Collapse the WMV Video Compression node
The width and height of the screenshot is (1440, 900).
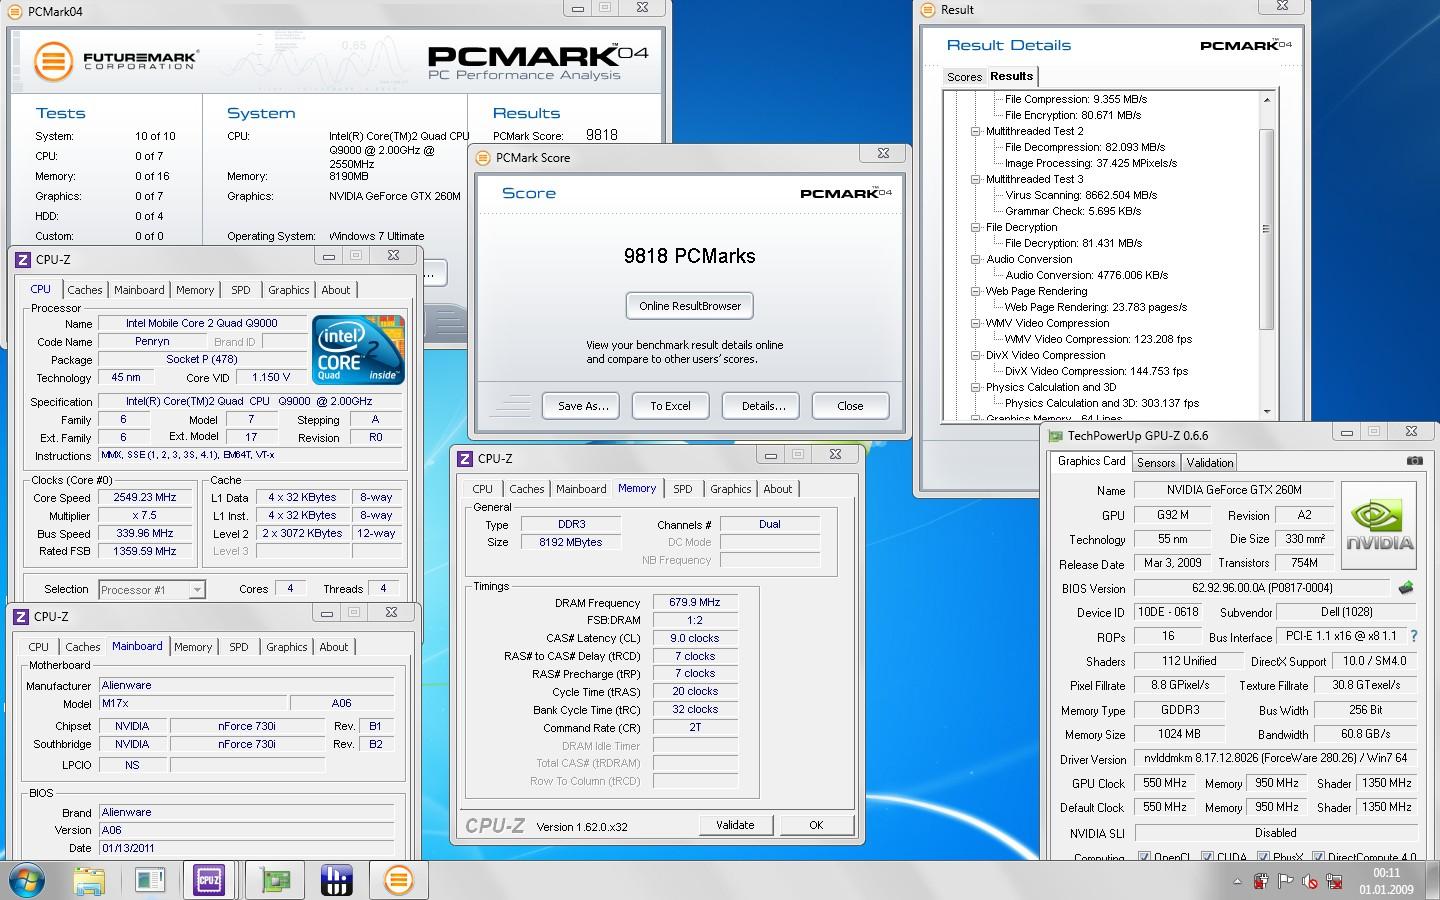(975, 323)
